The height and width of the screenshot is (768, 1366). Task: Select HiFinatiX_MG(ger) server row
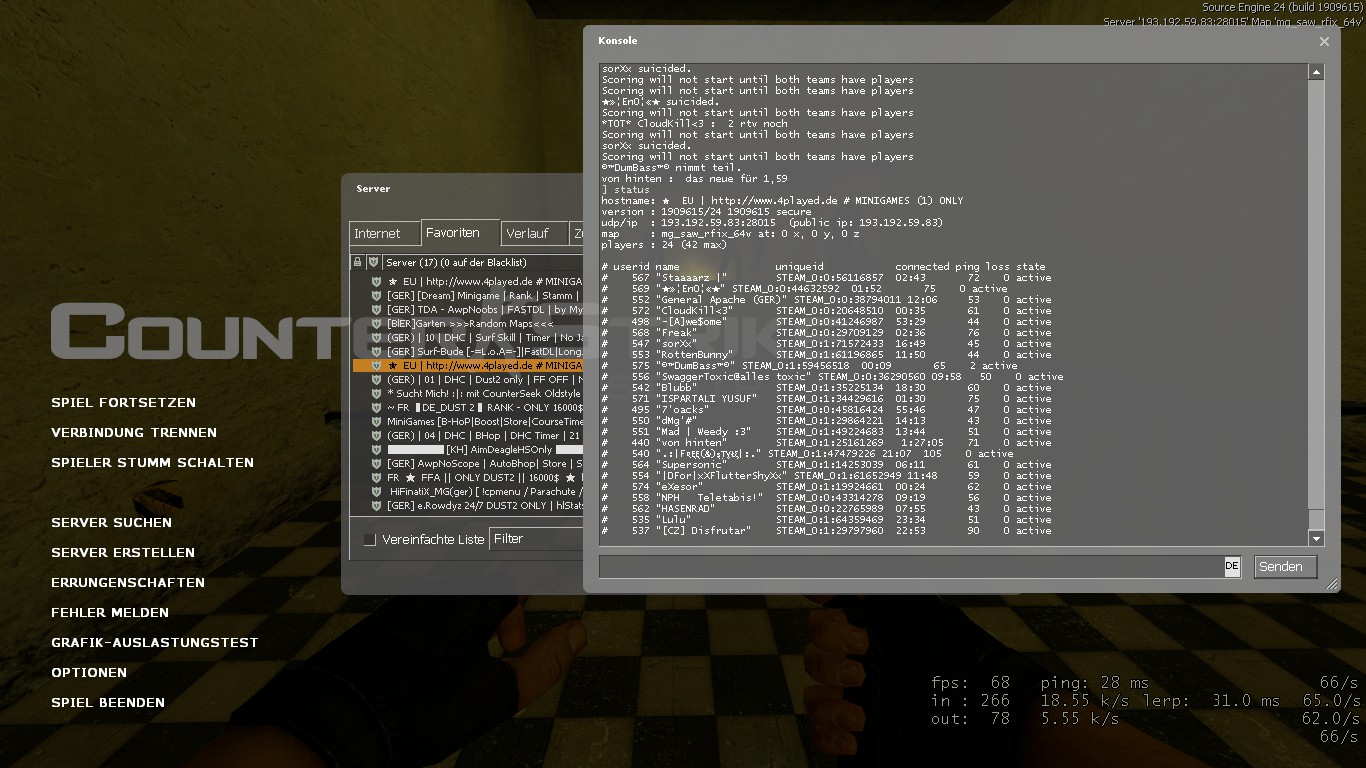pyautogui.click(x=468, y=492)
